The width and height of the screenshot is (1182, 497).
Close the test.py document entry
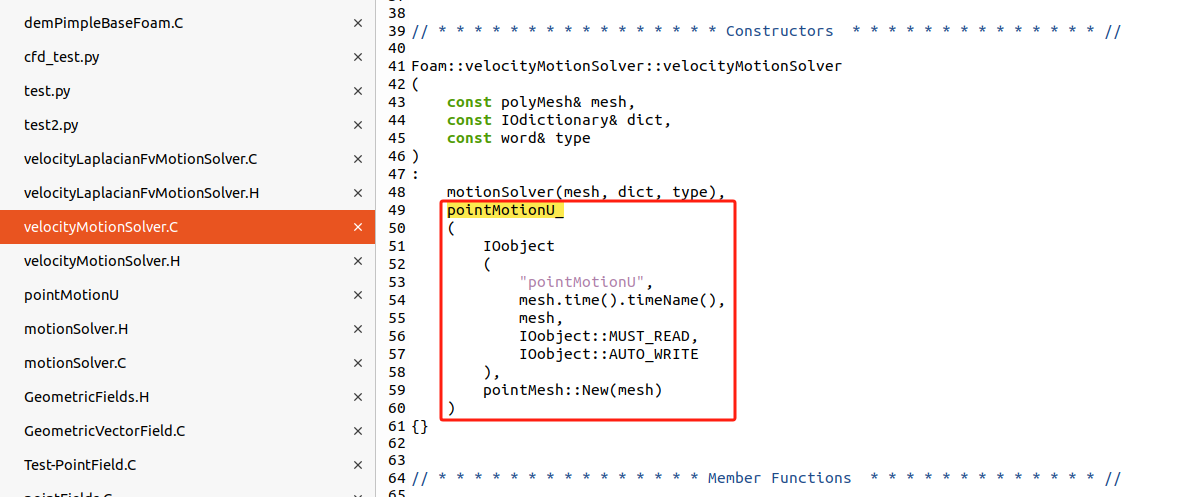(x=358, y=91)
